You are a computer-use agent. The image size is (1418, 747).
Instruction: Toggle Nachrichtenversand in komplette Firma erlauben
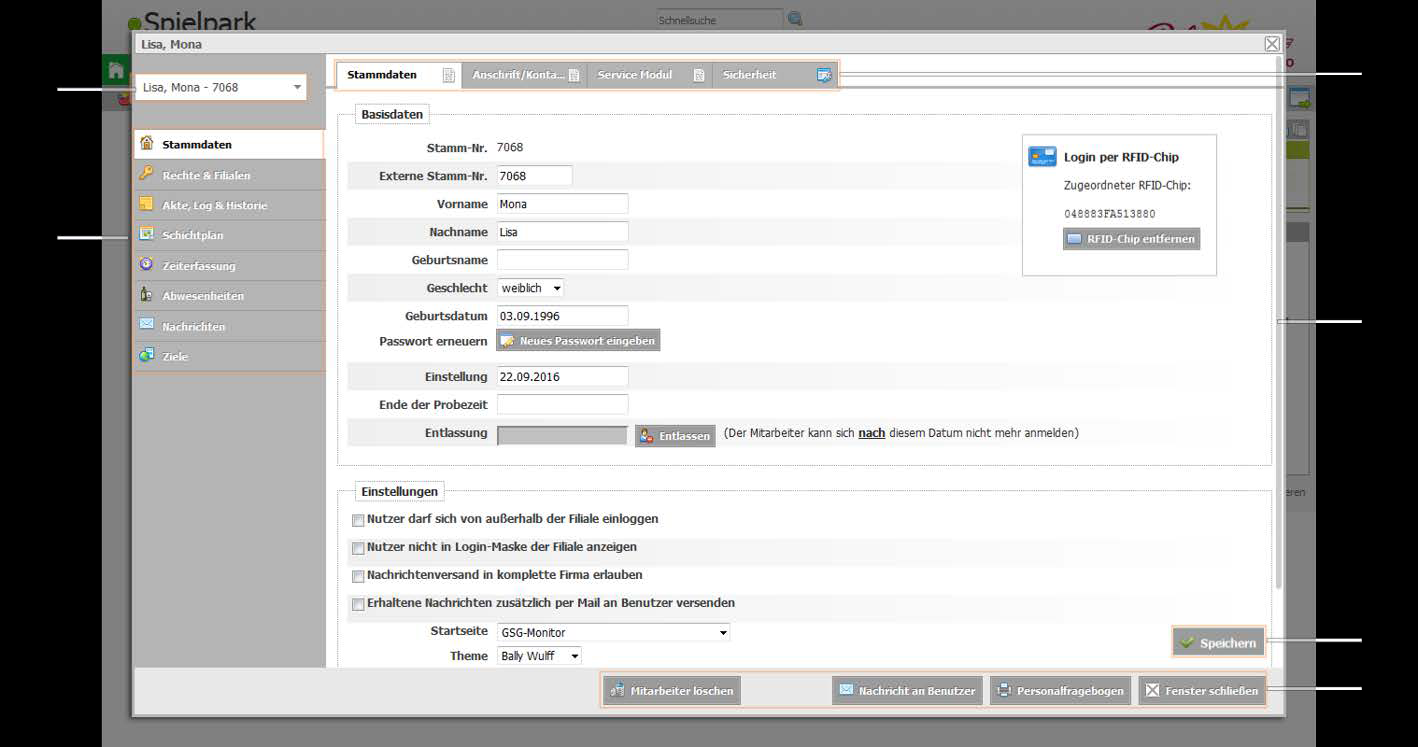[x=358, y=576]
